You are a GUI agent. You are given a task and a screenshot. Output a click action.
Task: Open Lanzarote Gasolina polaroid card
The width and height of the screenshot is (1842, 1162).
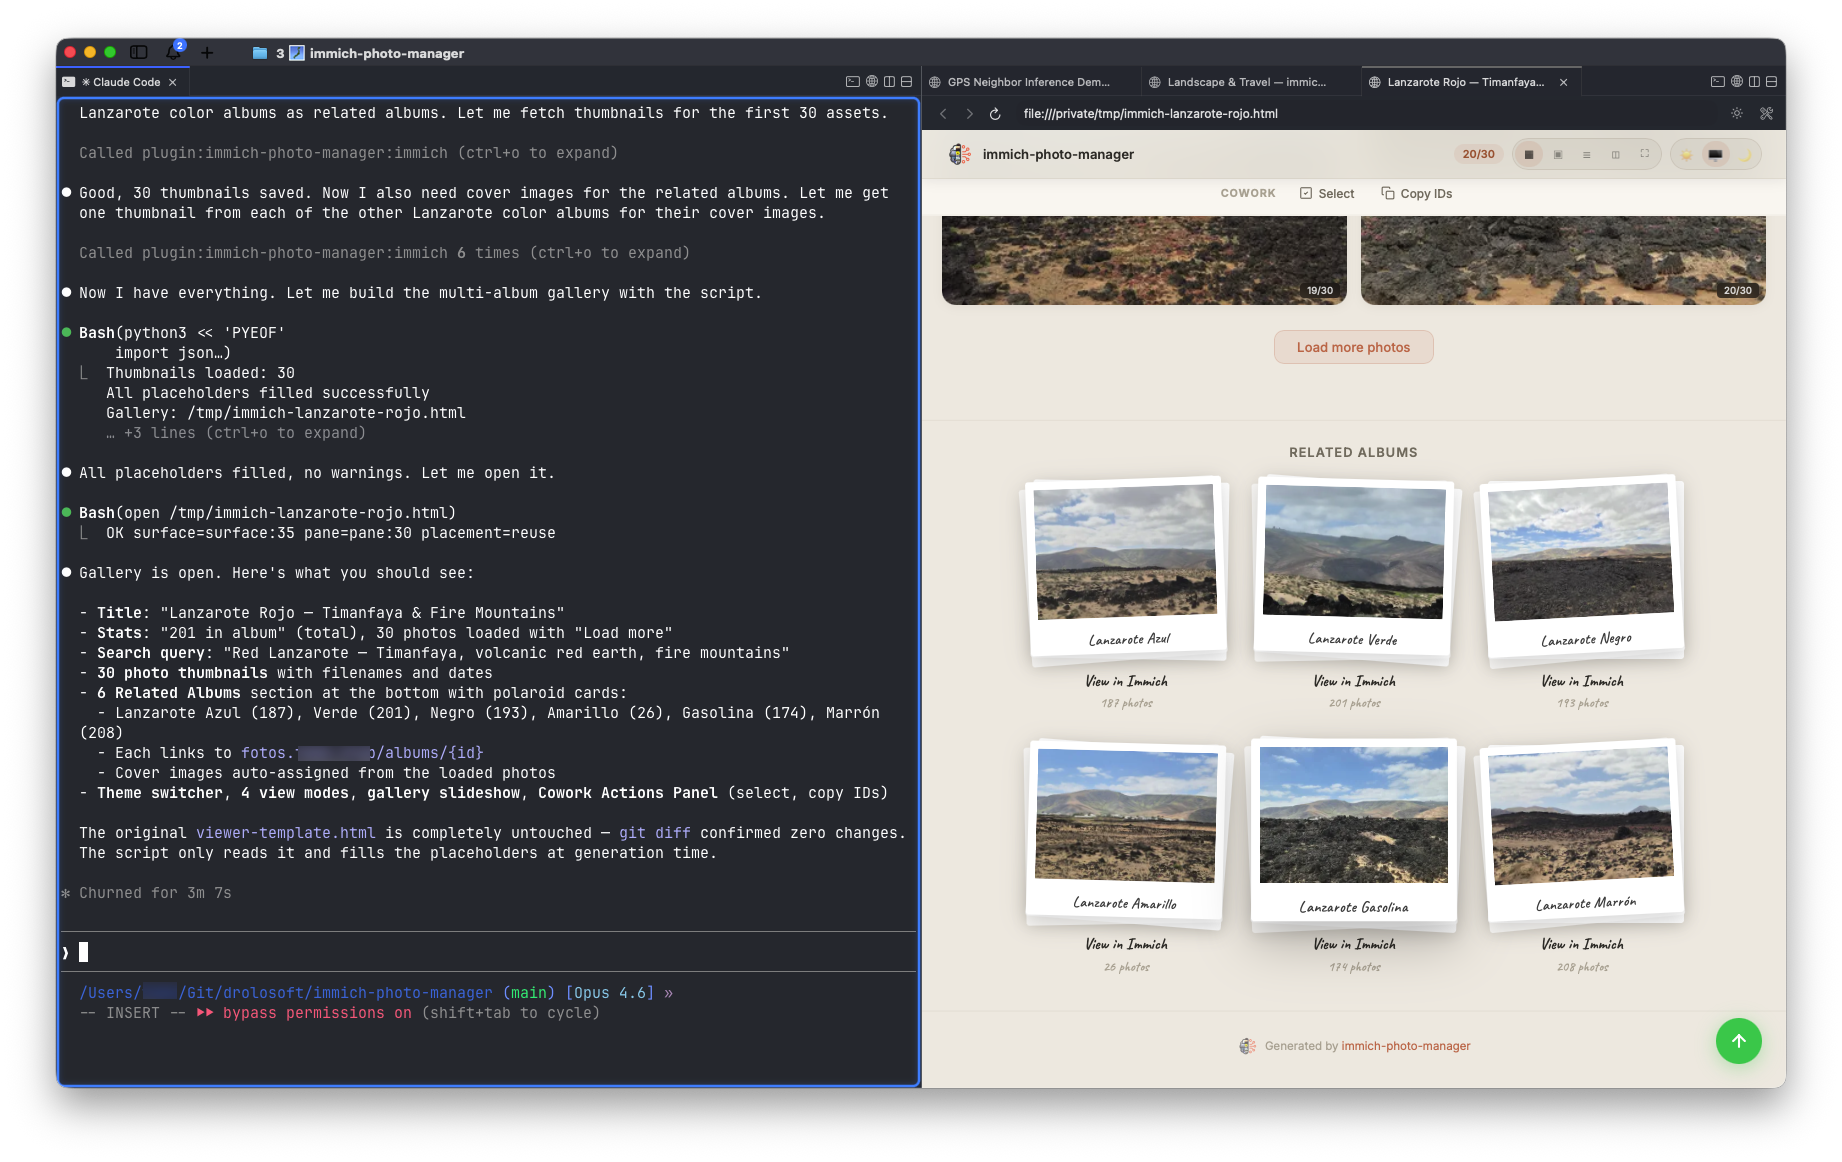[1353, 830]
